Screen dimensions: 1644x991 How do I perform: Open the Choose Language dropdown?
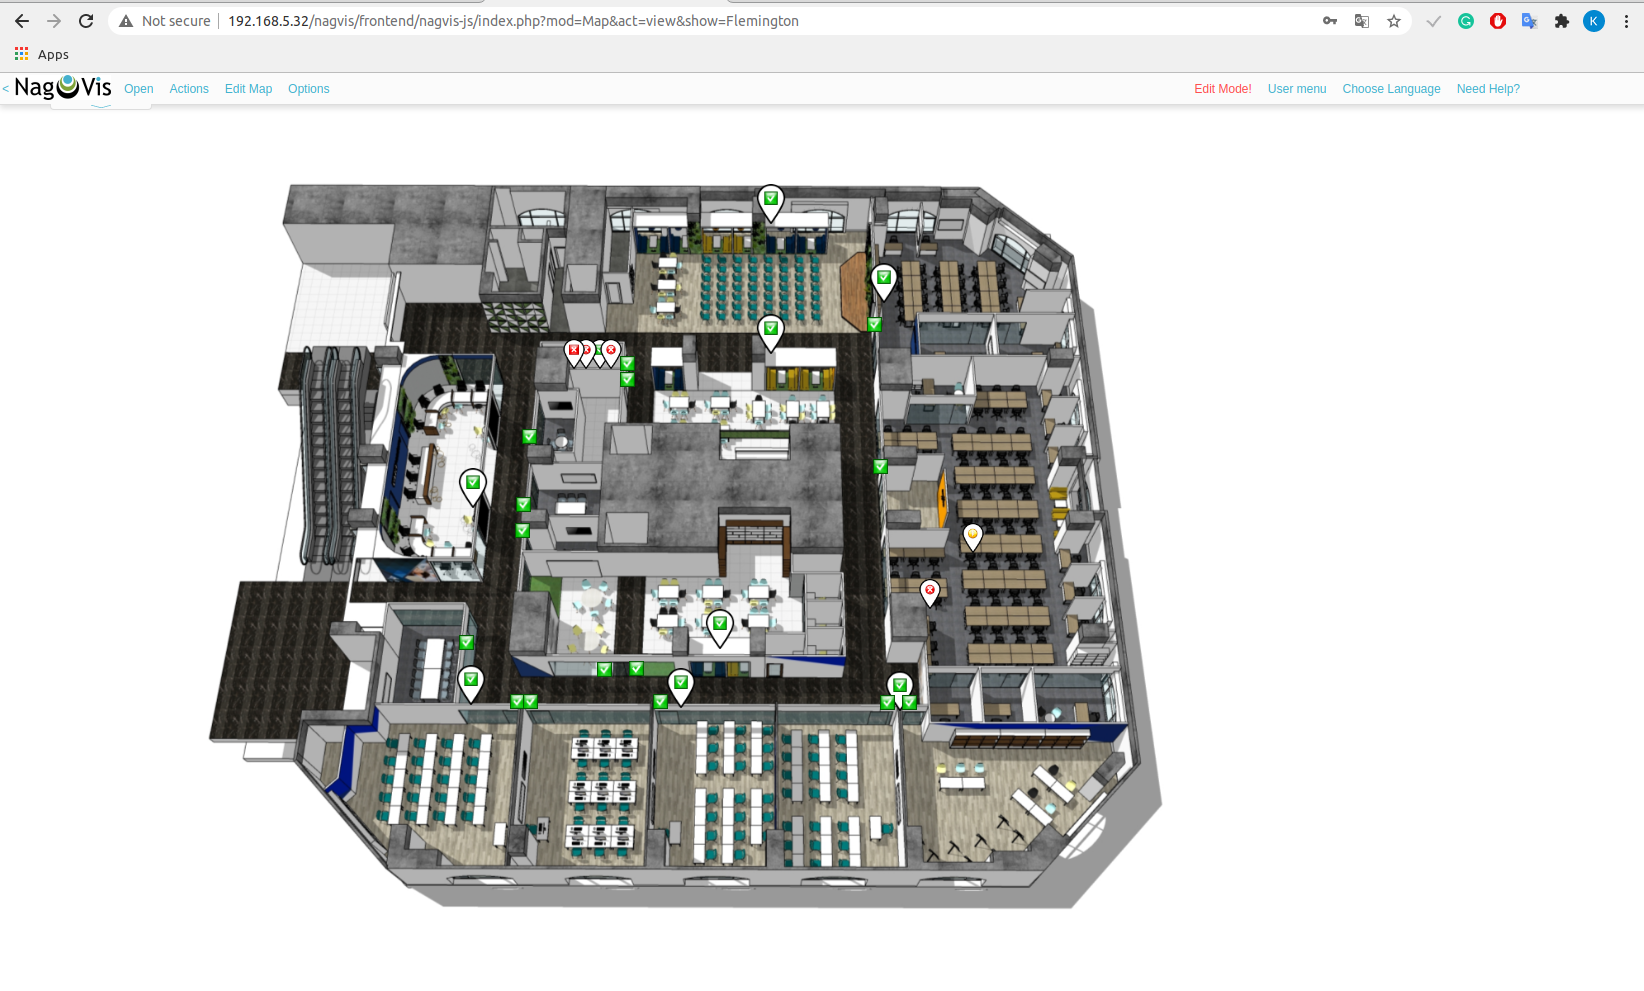coord(1391,89)
